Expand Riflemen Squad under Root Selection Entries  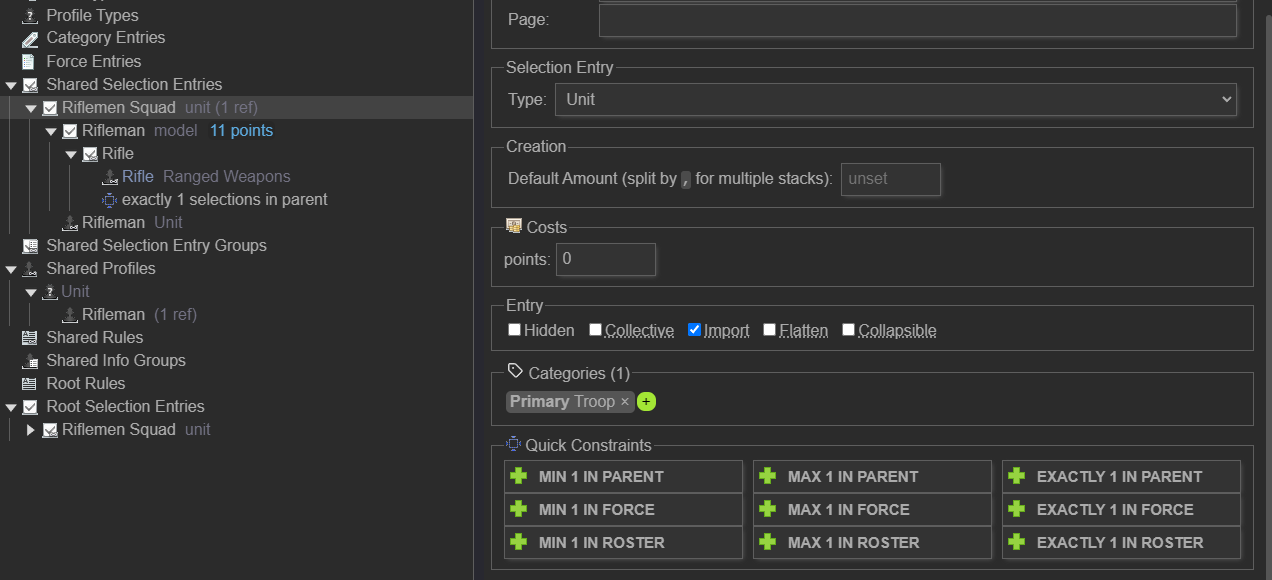pyautogui.click(x=31, y=430)
